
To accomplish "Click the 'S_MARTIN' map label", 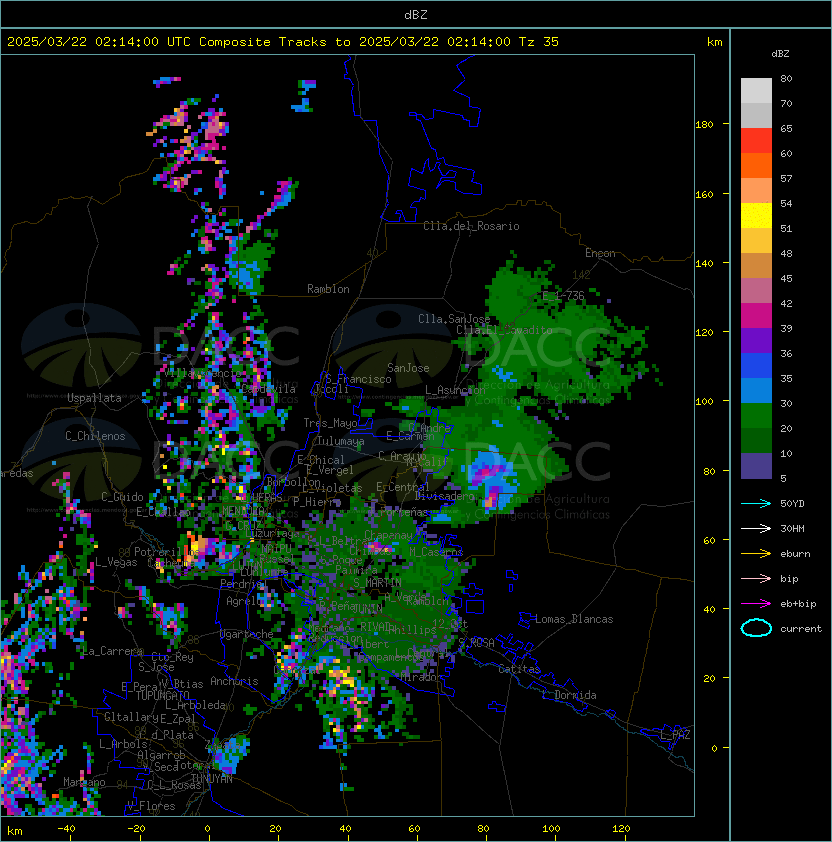I will point(377,583).
